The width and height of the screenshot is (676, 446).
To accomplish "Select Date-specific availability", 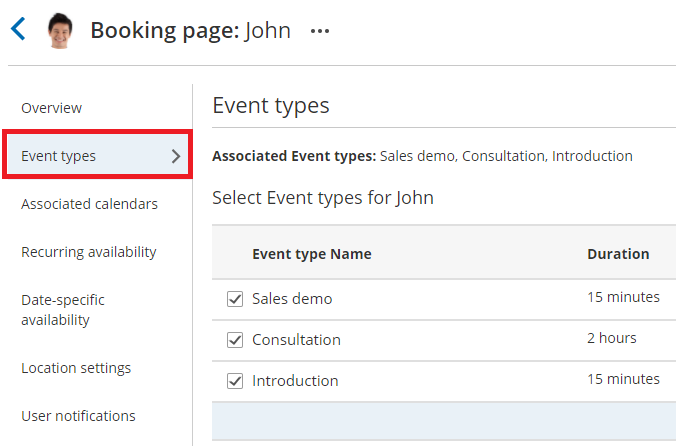I will pos(63,310).
